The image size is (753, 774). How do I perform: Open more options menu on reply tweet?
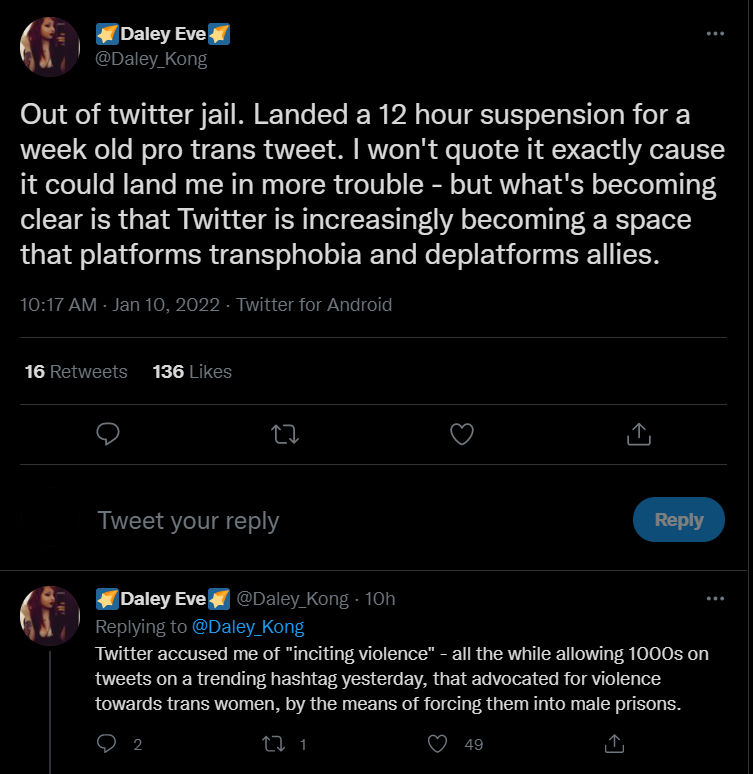(x=715, y=599)
